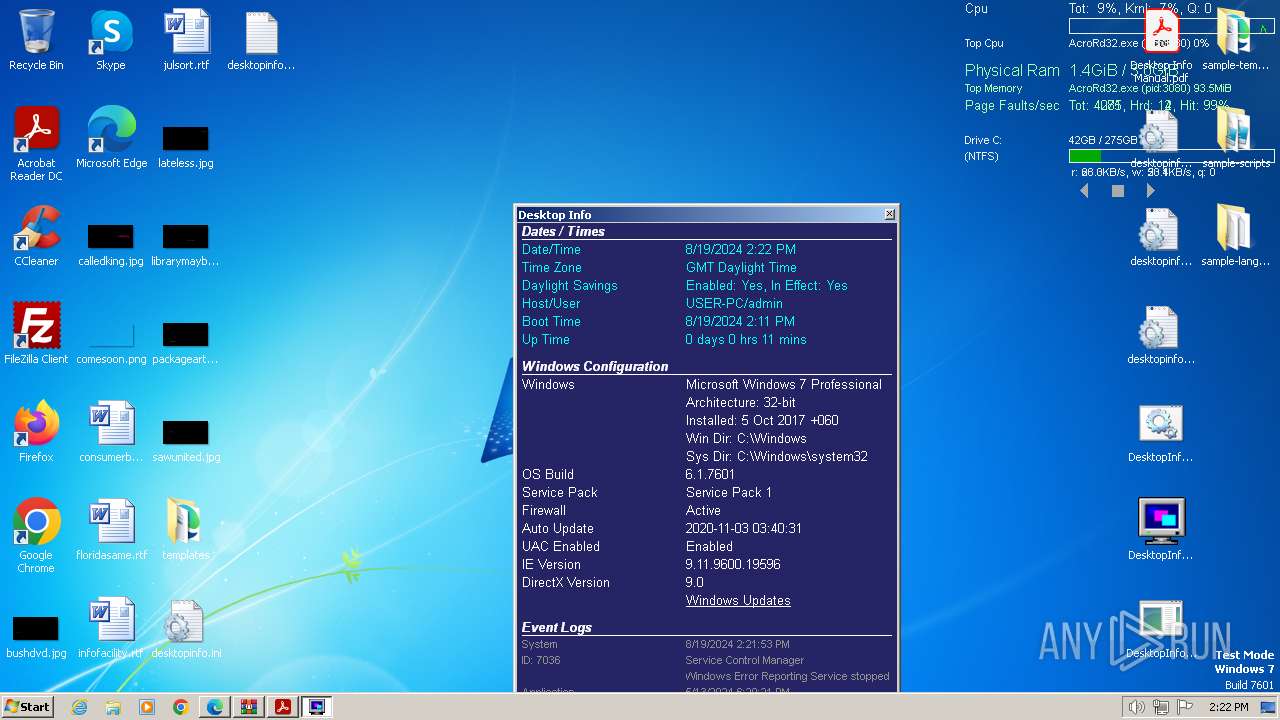Screen dimensions: 1280x720
Task: Select the sawunited.jpg file
Action: 186,440
